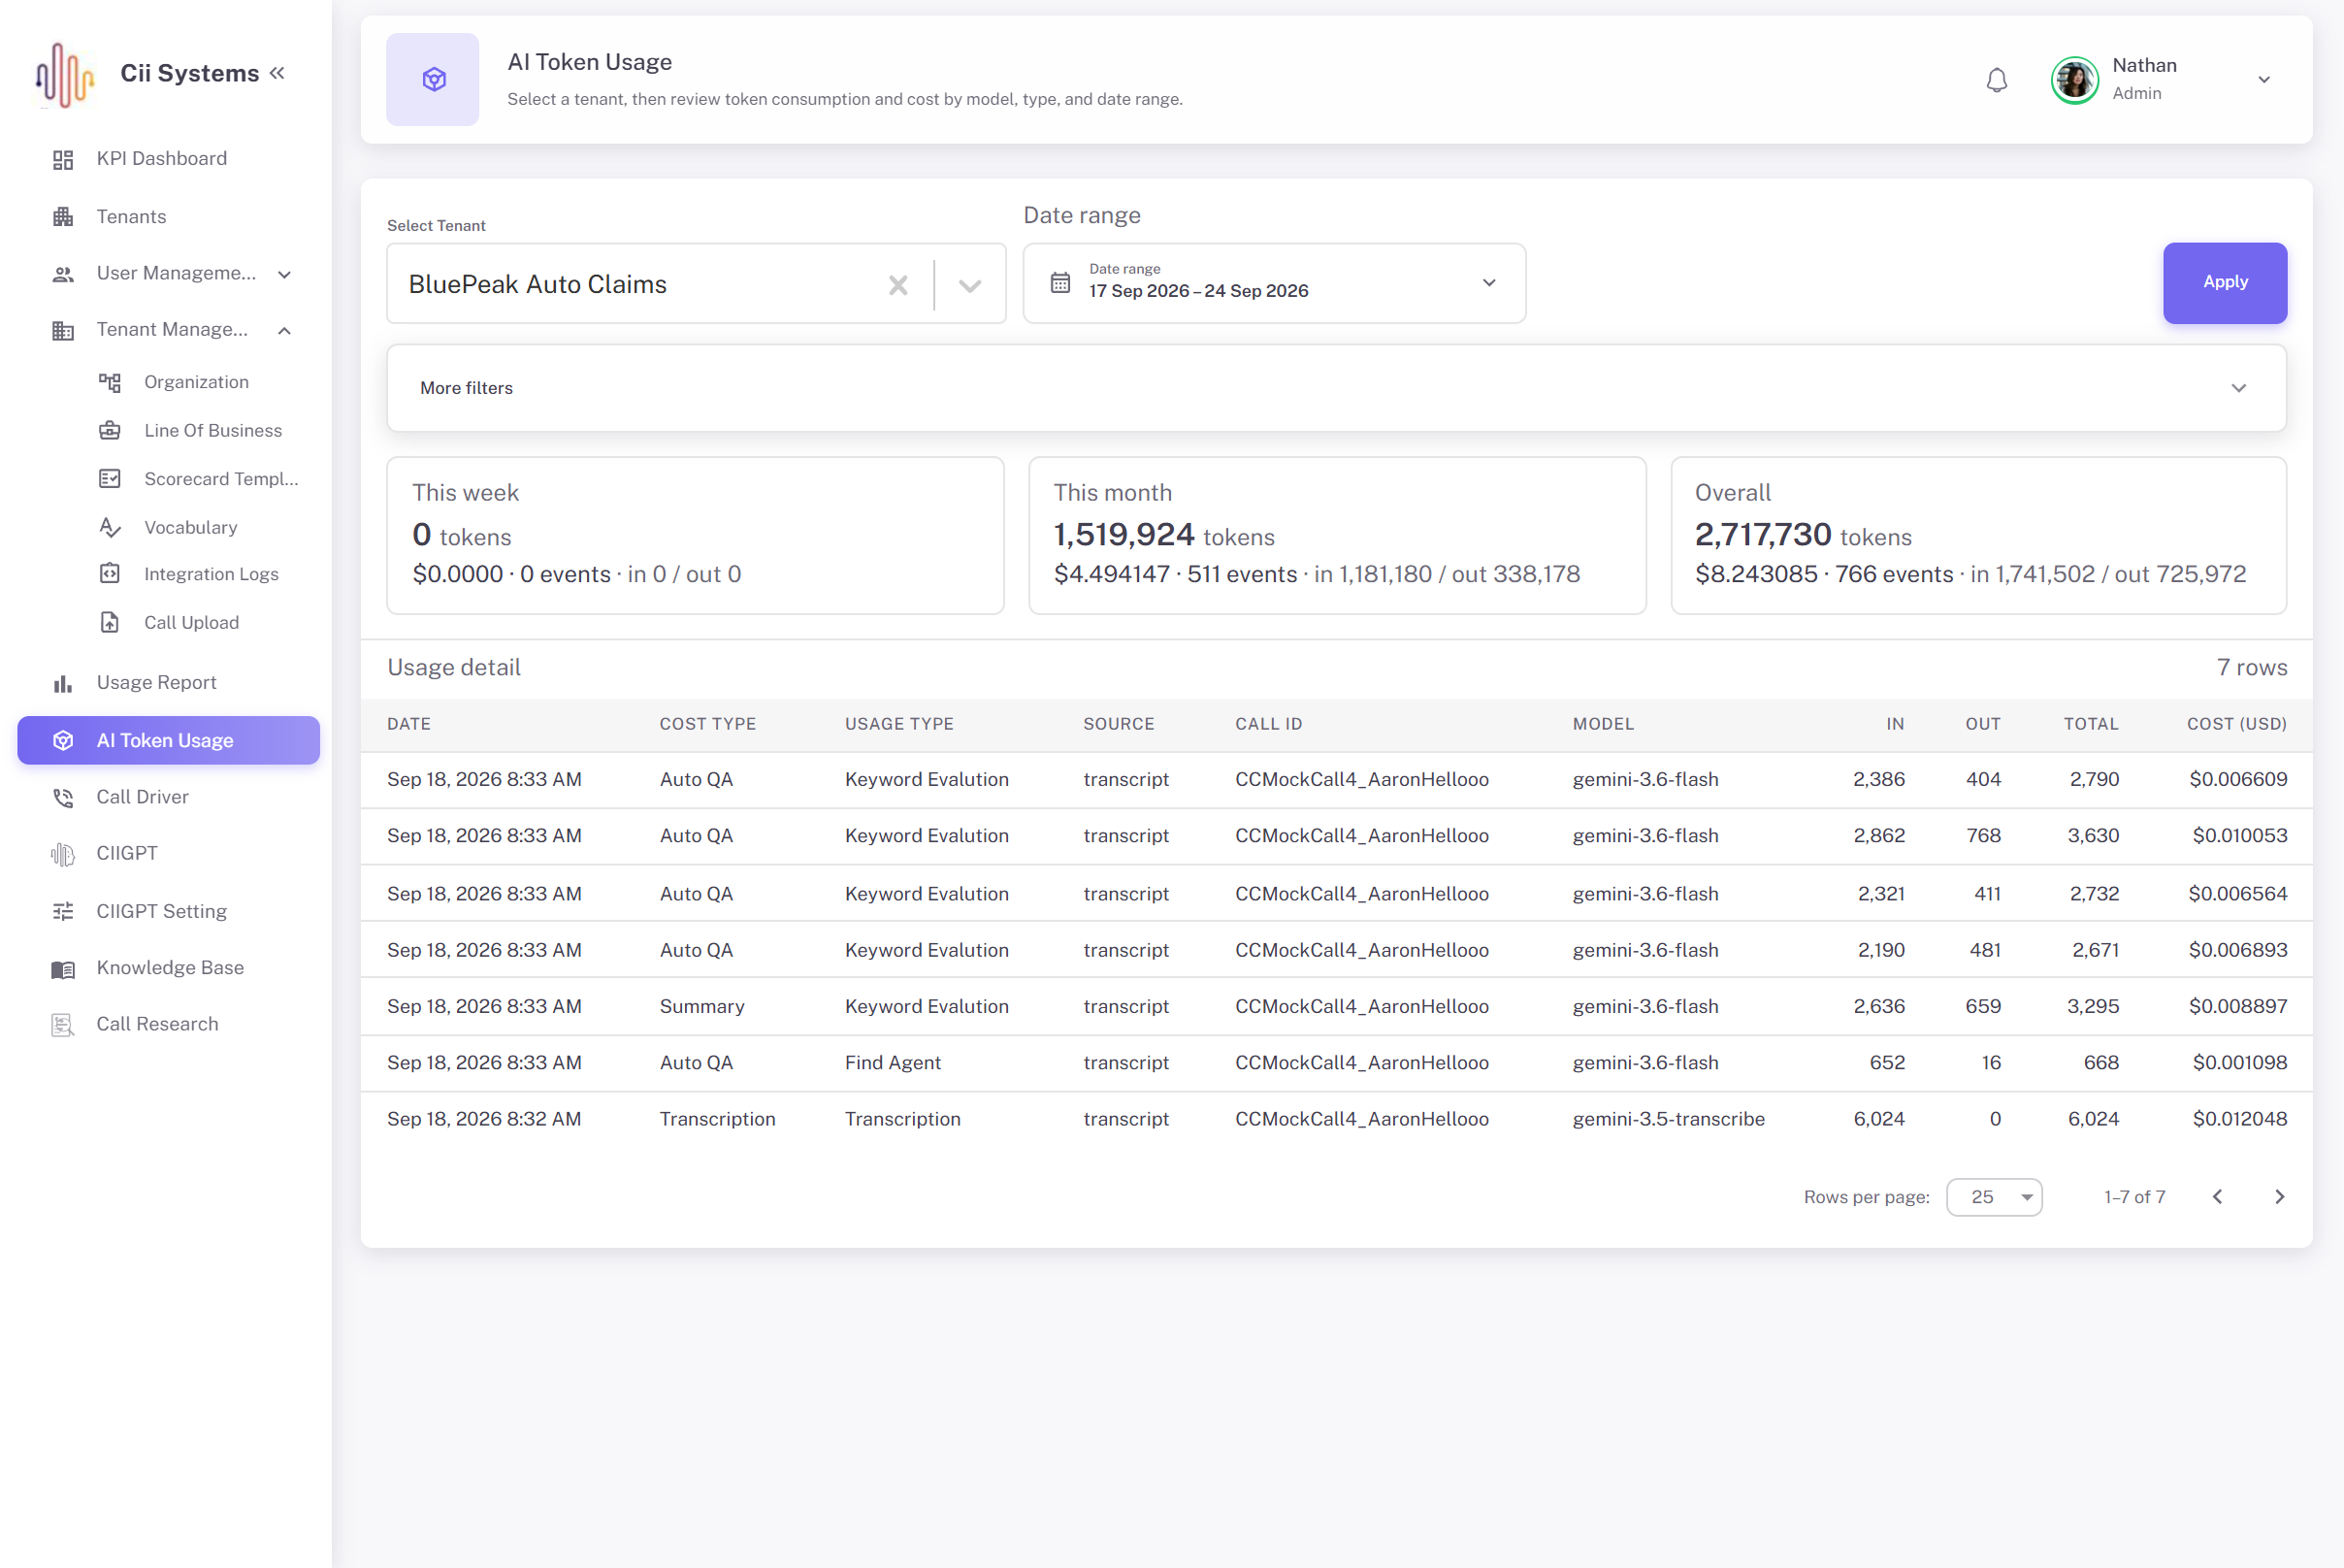Go to Call Driver page
This screenshot has height=1568, width=2344.
pyautogui.click(x=142, y=797)
